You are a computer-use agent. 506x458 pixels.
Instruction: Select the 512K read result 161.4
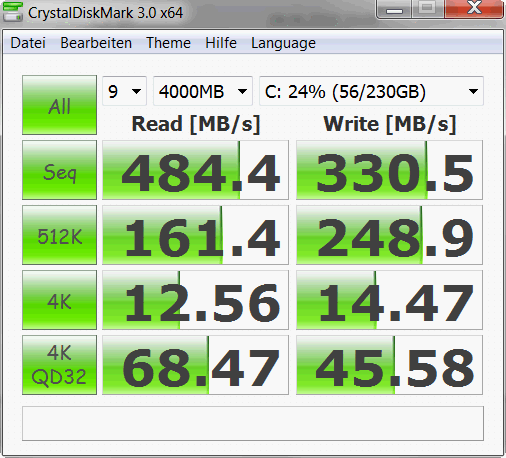[195, 235]
